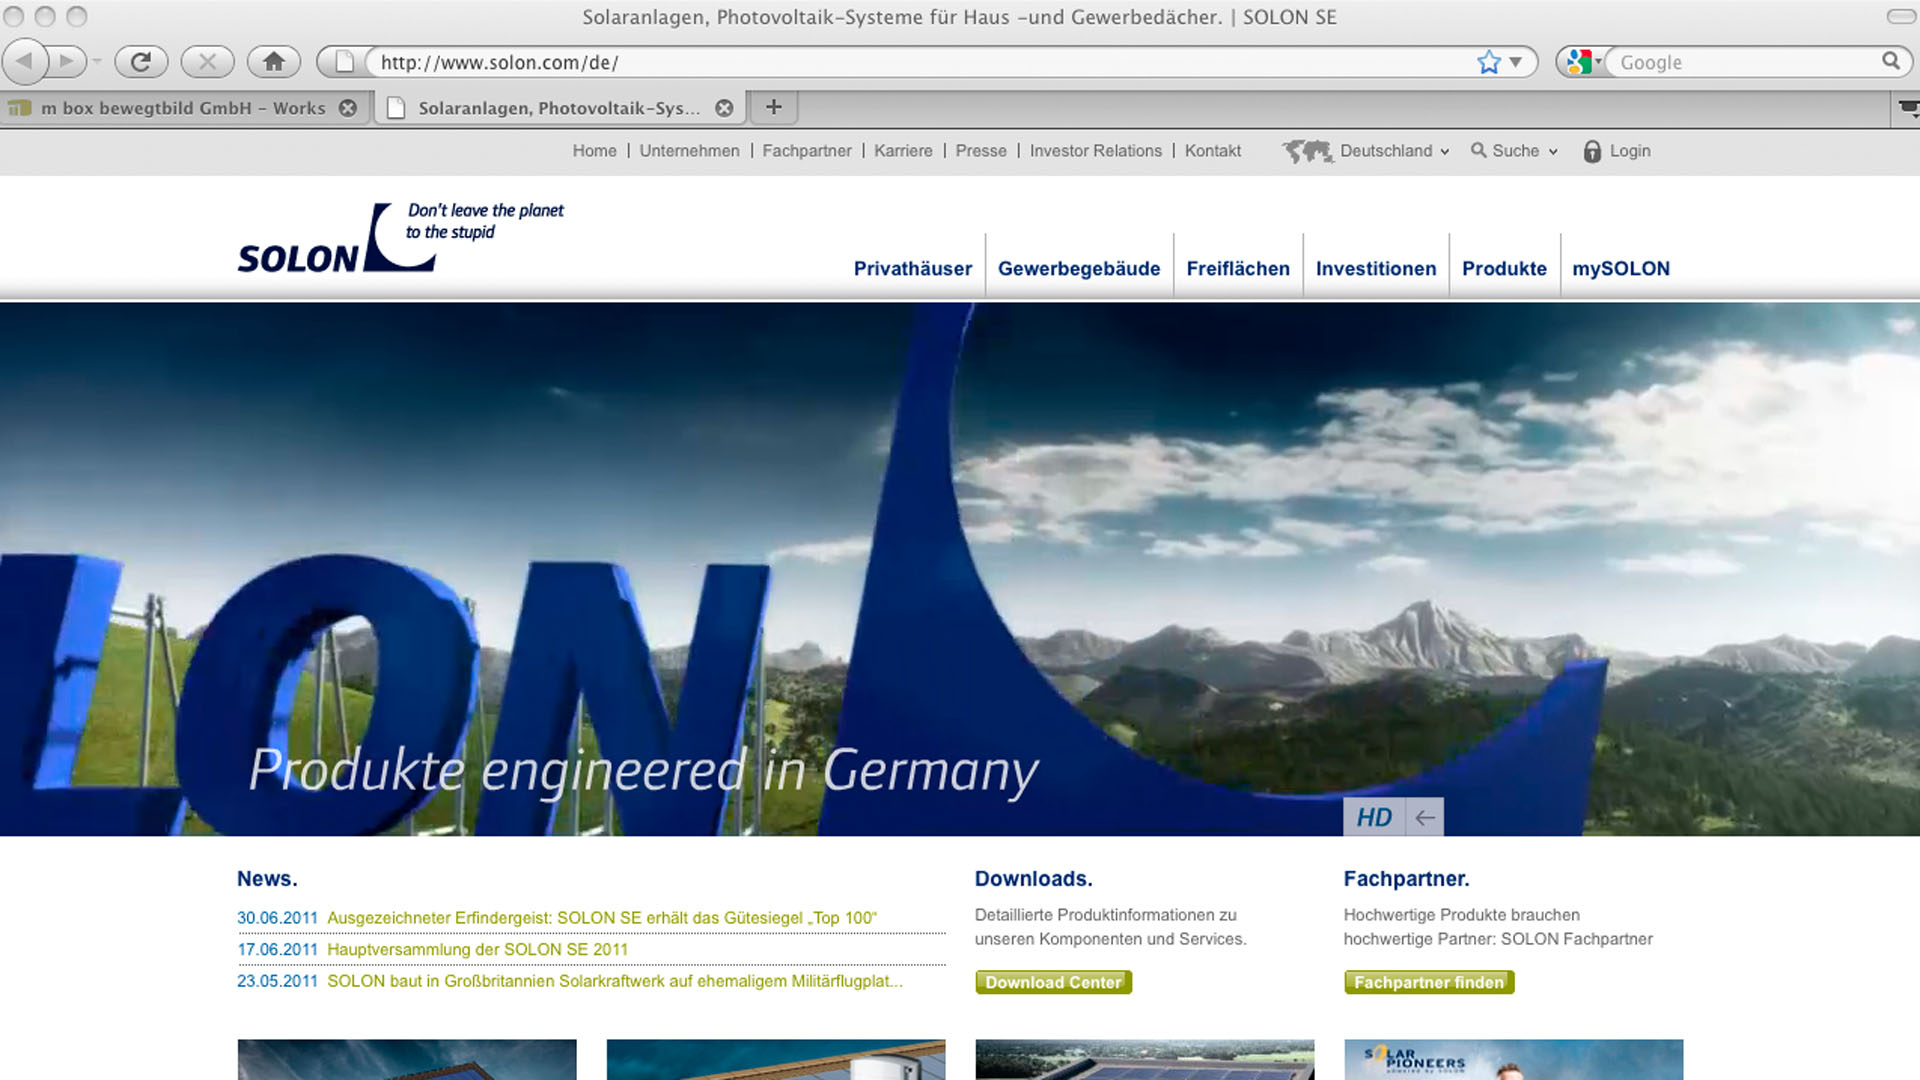The image size is (1920, 1080).
Task: Open the Produkte menu
Action: [1504, 268]
